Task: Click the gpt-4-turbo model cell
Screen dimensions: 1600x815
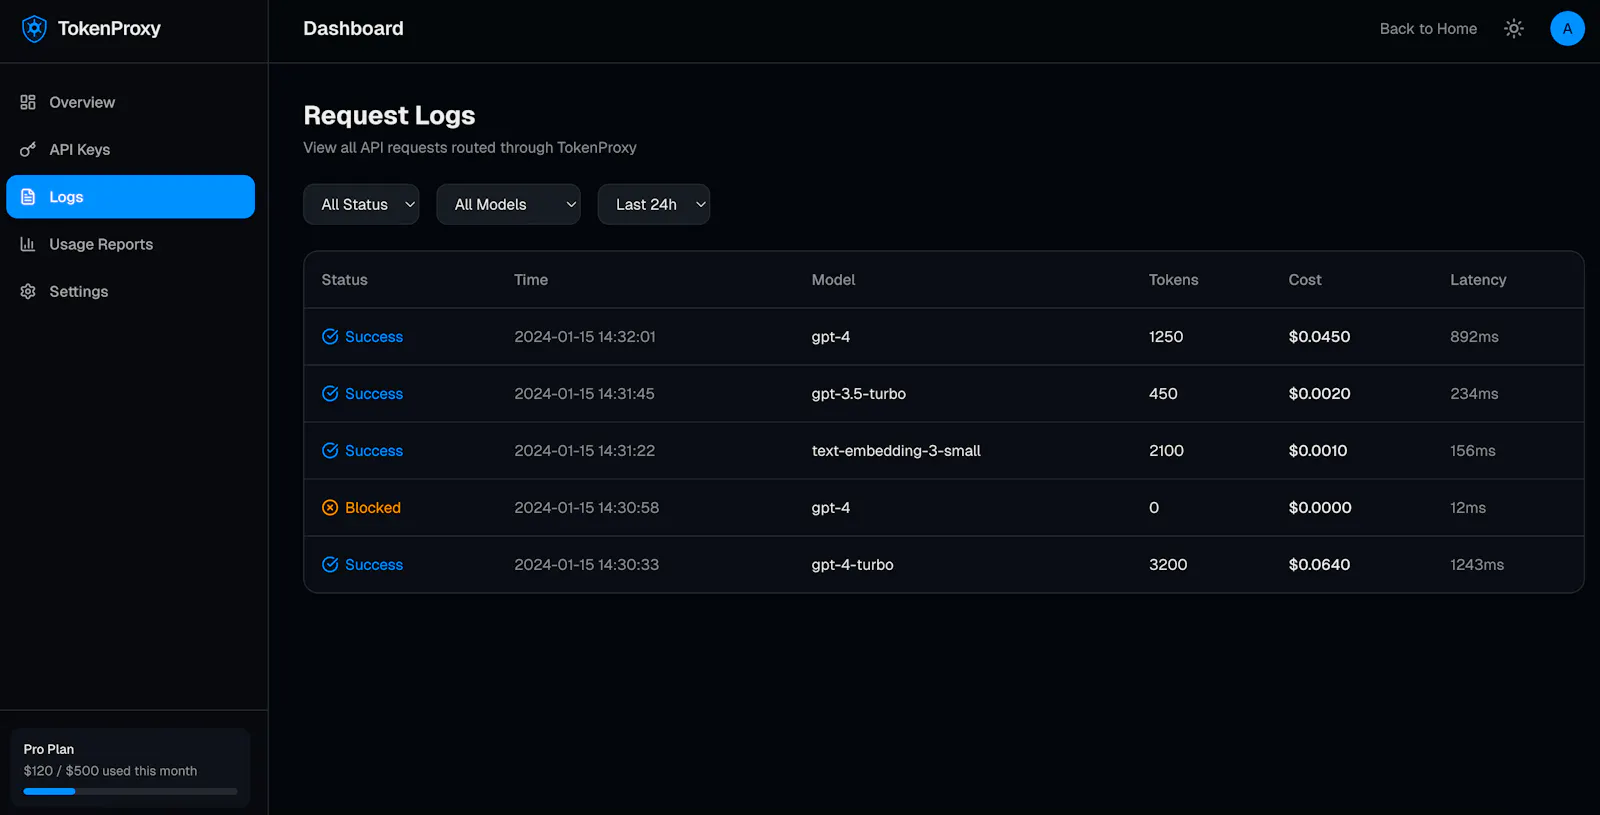Action: 853,565
